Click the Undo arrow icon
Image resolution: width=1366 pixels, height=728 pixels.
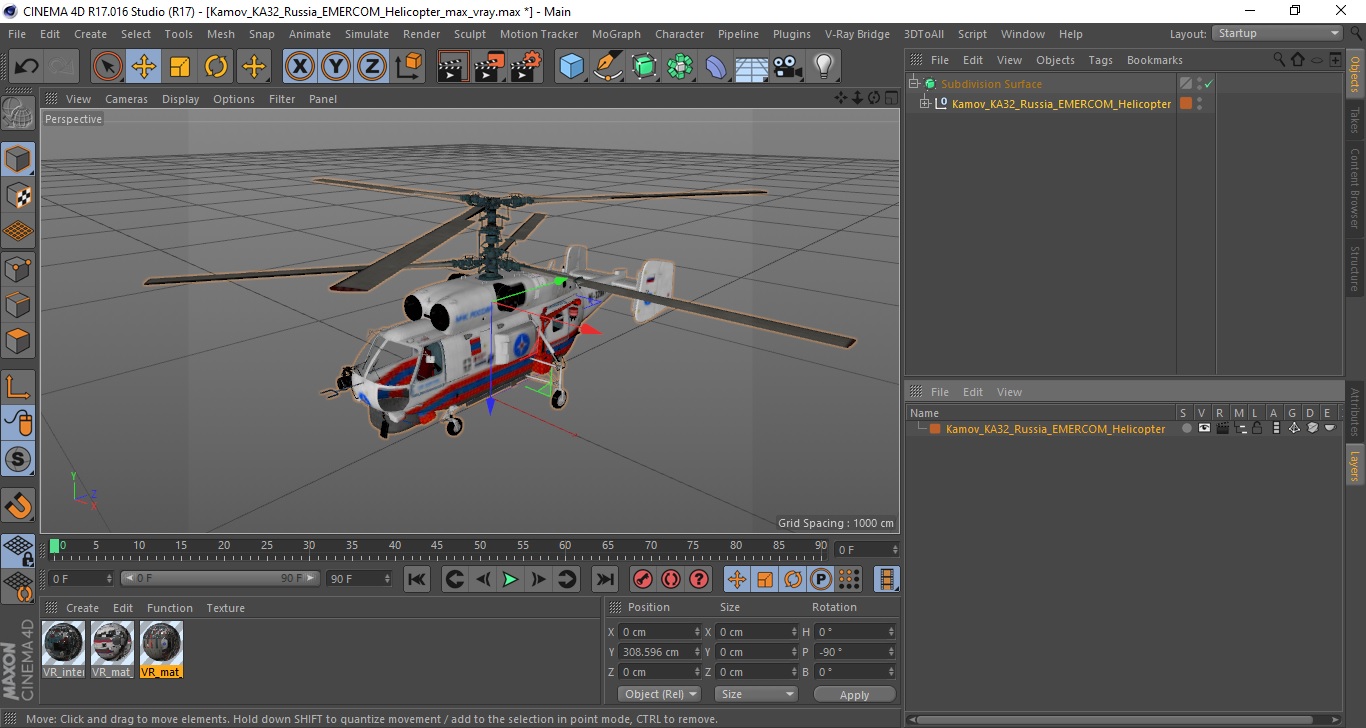pos(27,67)
